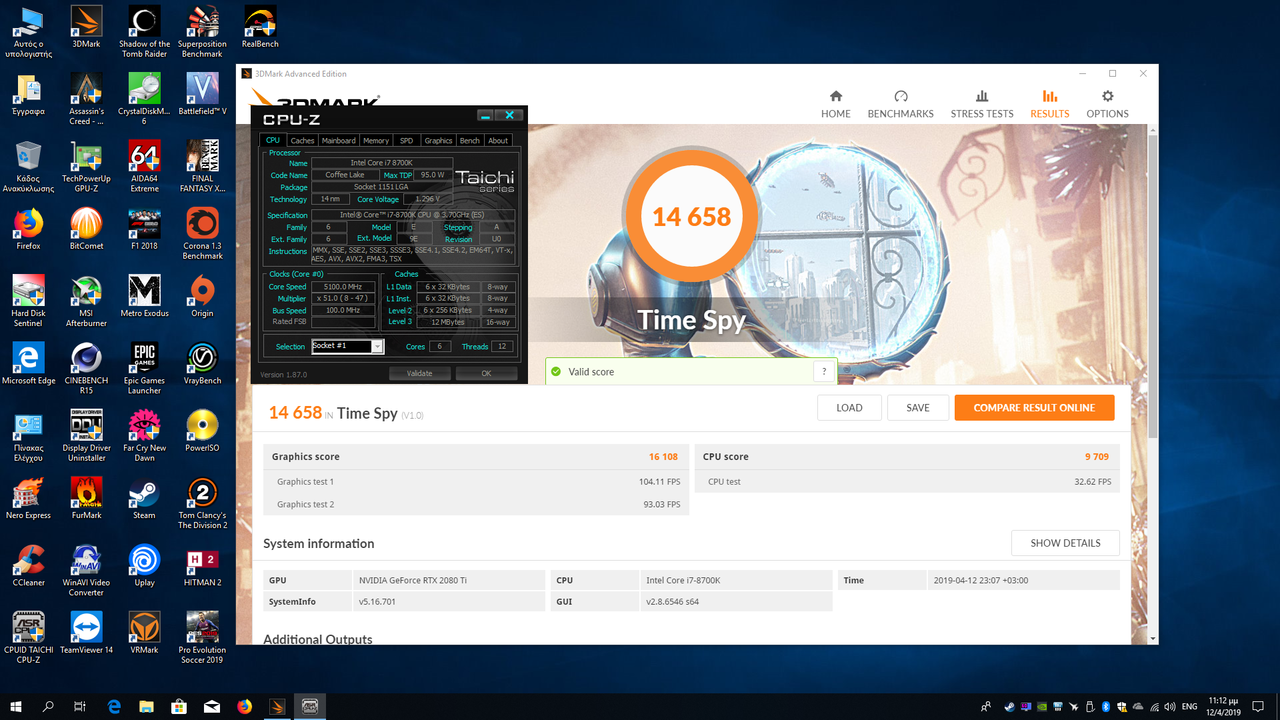Open the HOME section in 3DMark
This screenshot has height=720, width=1280.
[836, 104]
